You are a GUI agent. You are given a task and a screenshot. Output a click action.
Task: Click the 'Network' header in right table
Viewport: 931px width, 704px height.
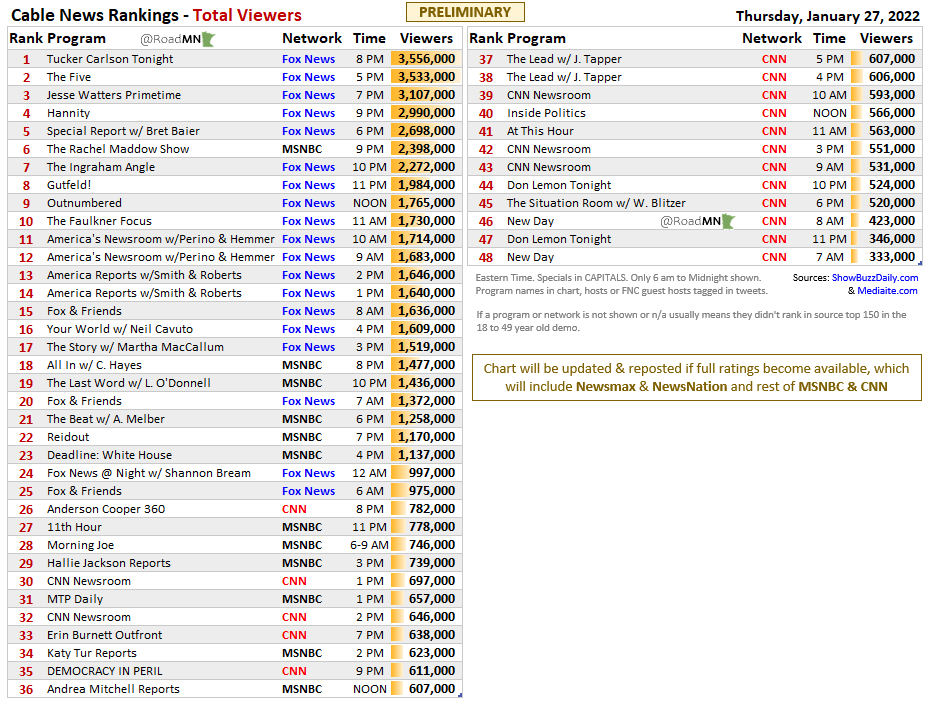[x=772, y=39]
